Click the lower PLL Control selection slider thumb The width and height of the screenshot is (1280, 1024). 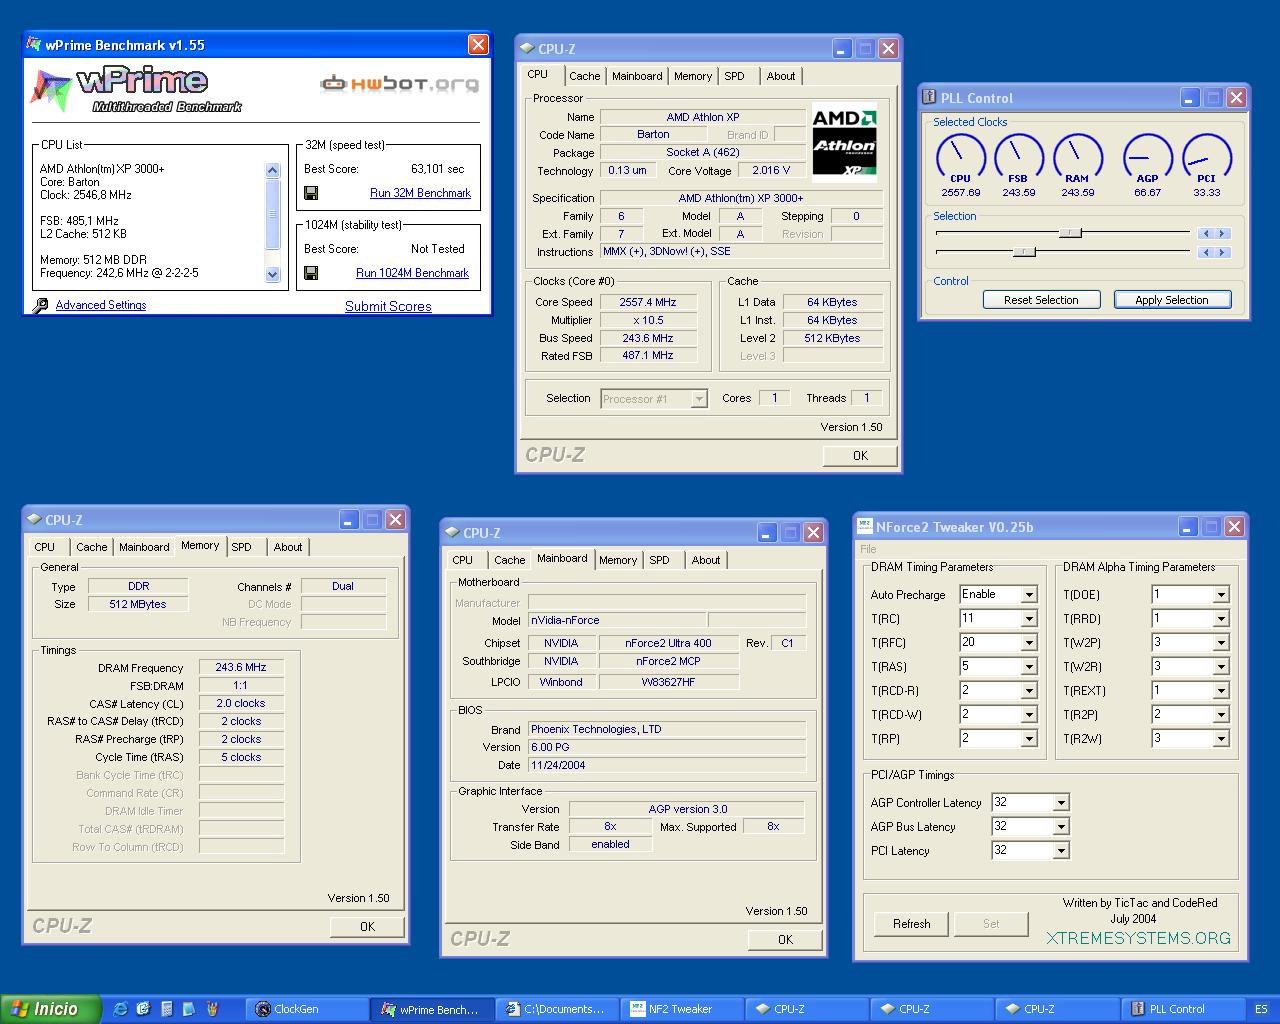coord(1024,252)
